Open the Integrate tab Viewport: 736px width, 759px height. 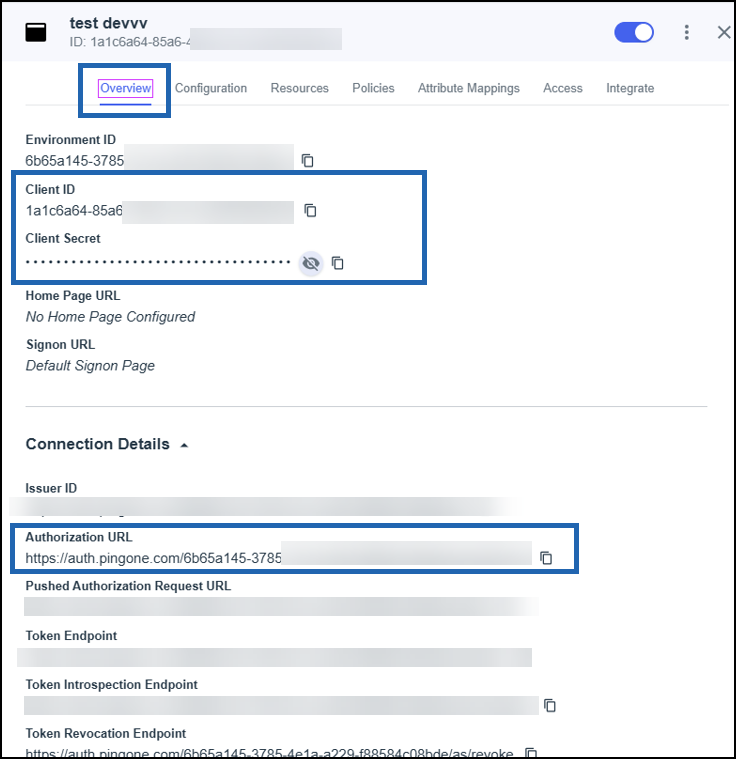[x=630, y=88]
